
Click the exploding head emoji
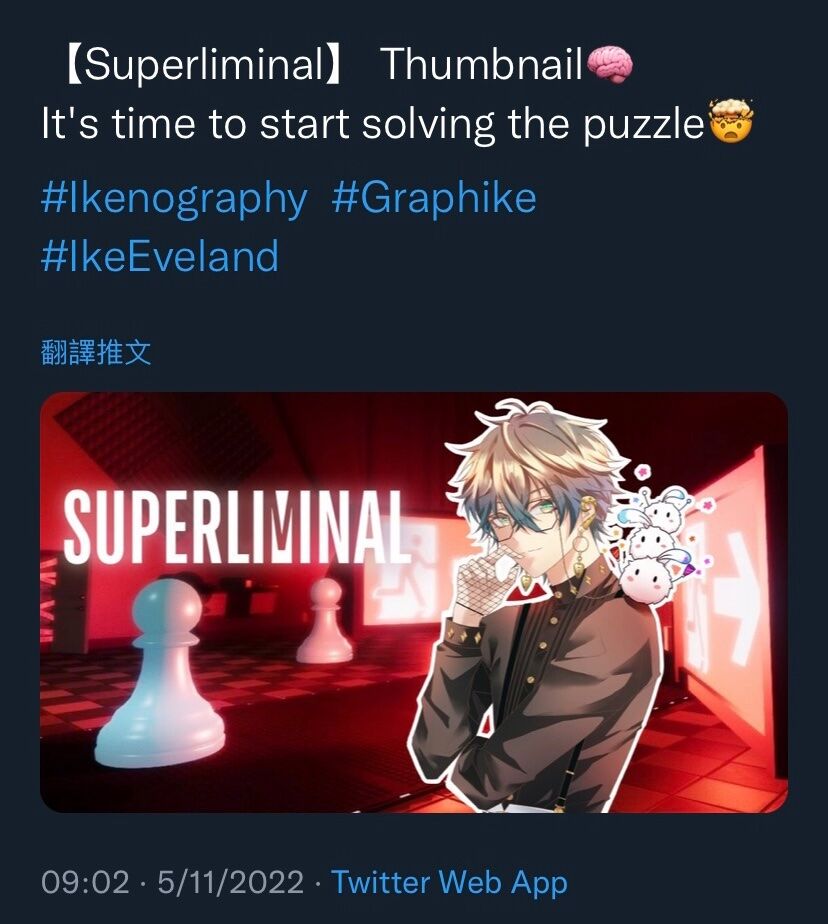731,123
